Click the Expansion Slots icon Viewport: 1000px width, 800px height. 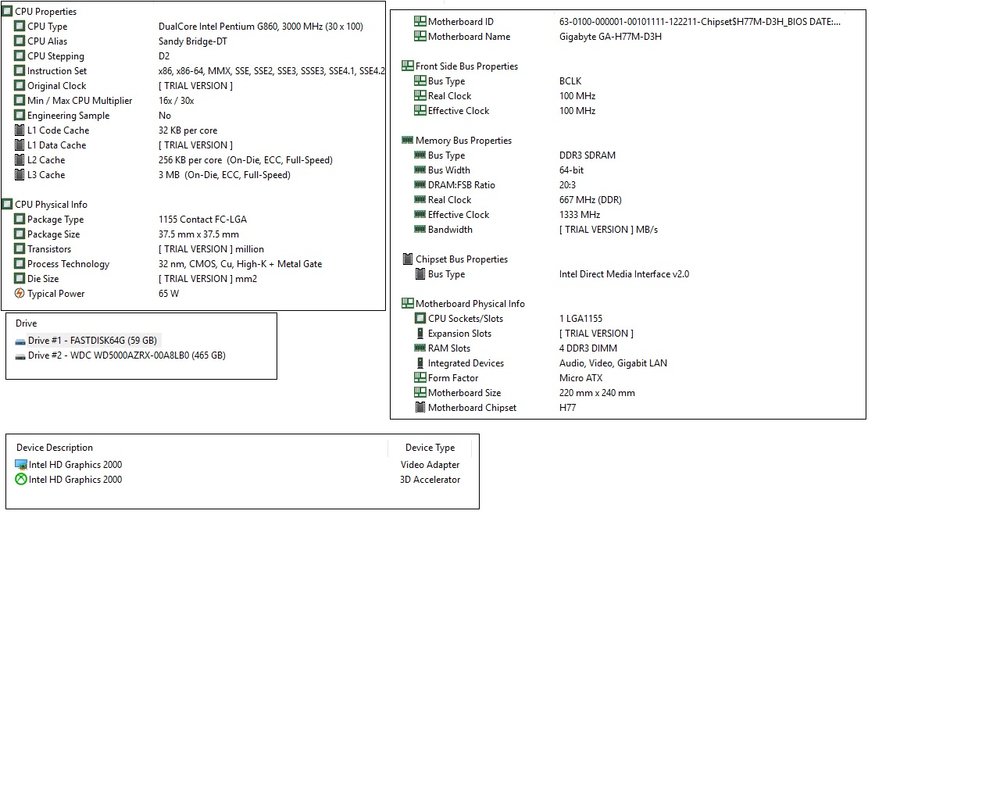click(420, 333)
